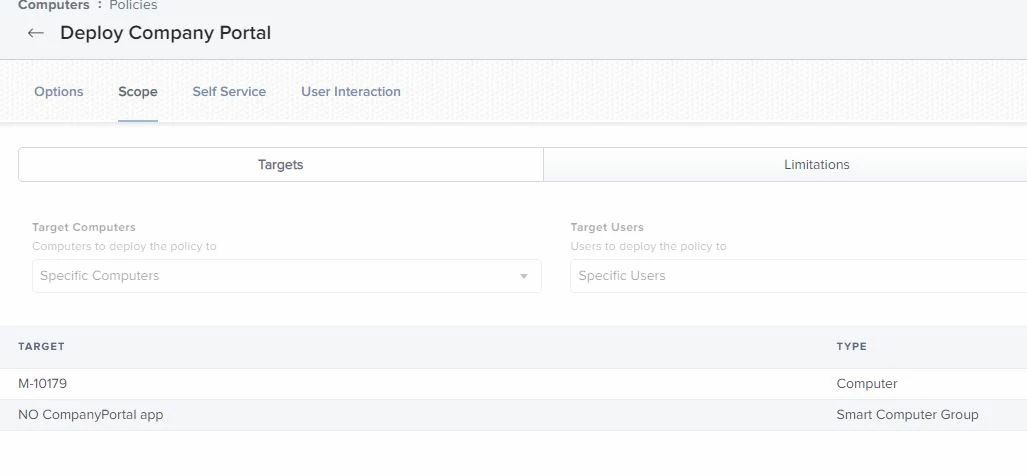Click the Target Users label
This screenshot has height=476, width=1027.
click(607, 227)
